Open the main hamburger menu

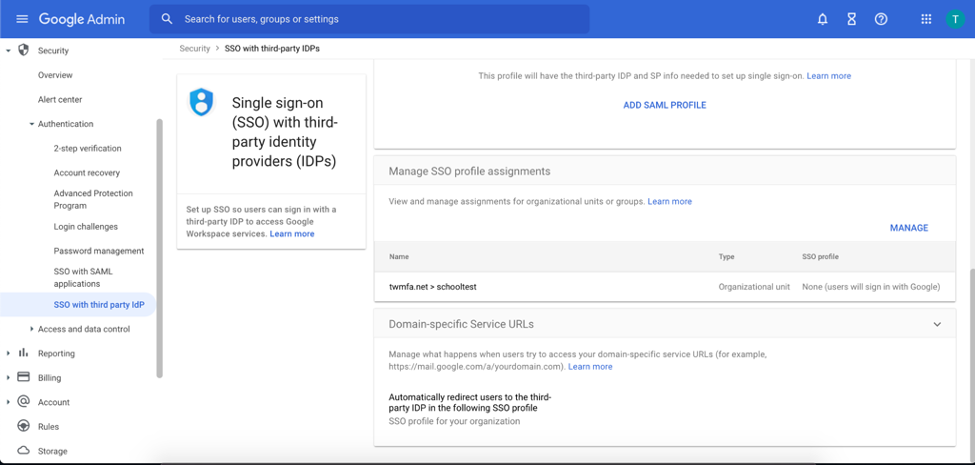pyautogui.click(x=22, y=19)
